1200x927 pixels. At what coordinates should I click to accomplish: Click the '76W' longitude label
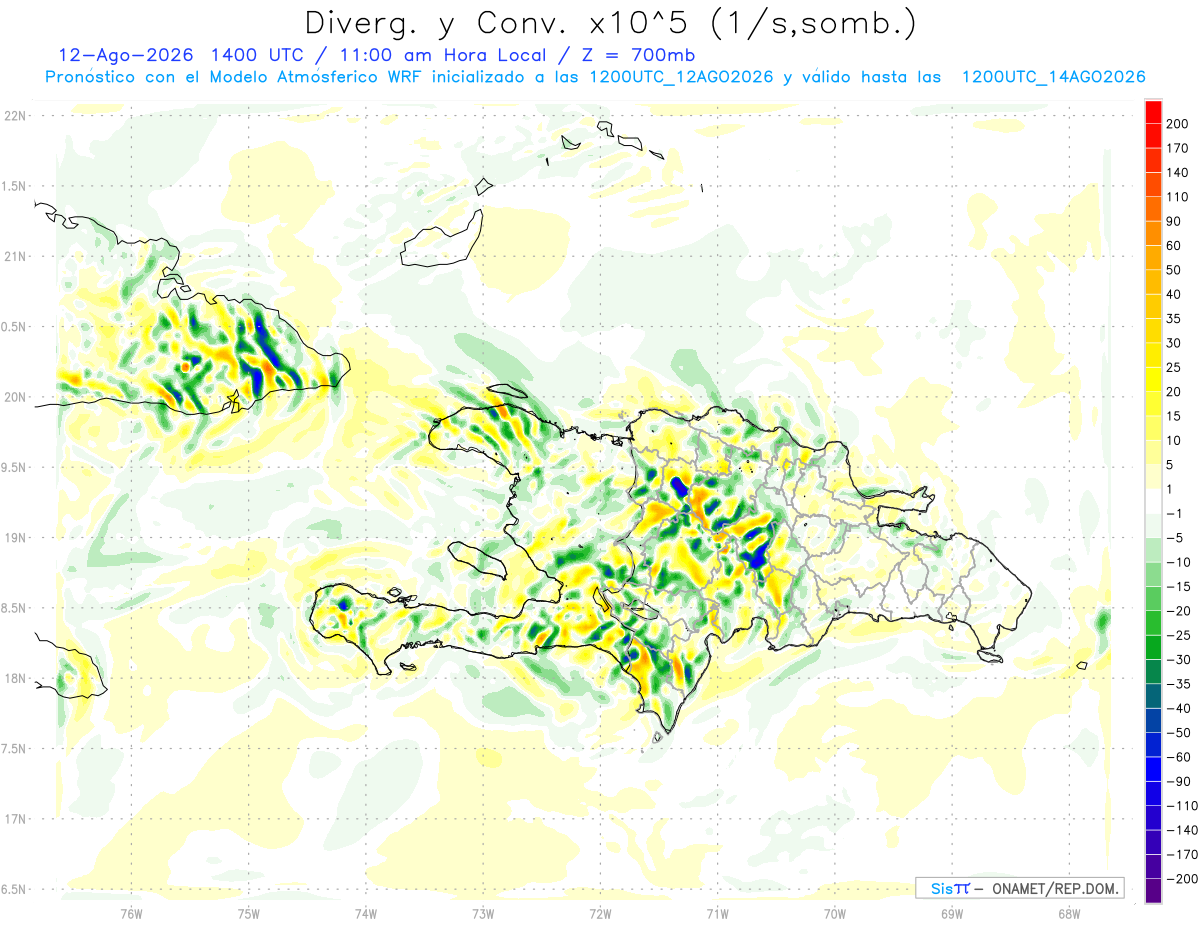(131, 914)
